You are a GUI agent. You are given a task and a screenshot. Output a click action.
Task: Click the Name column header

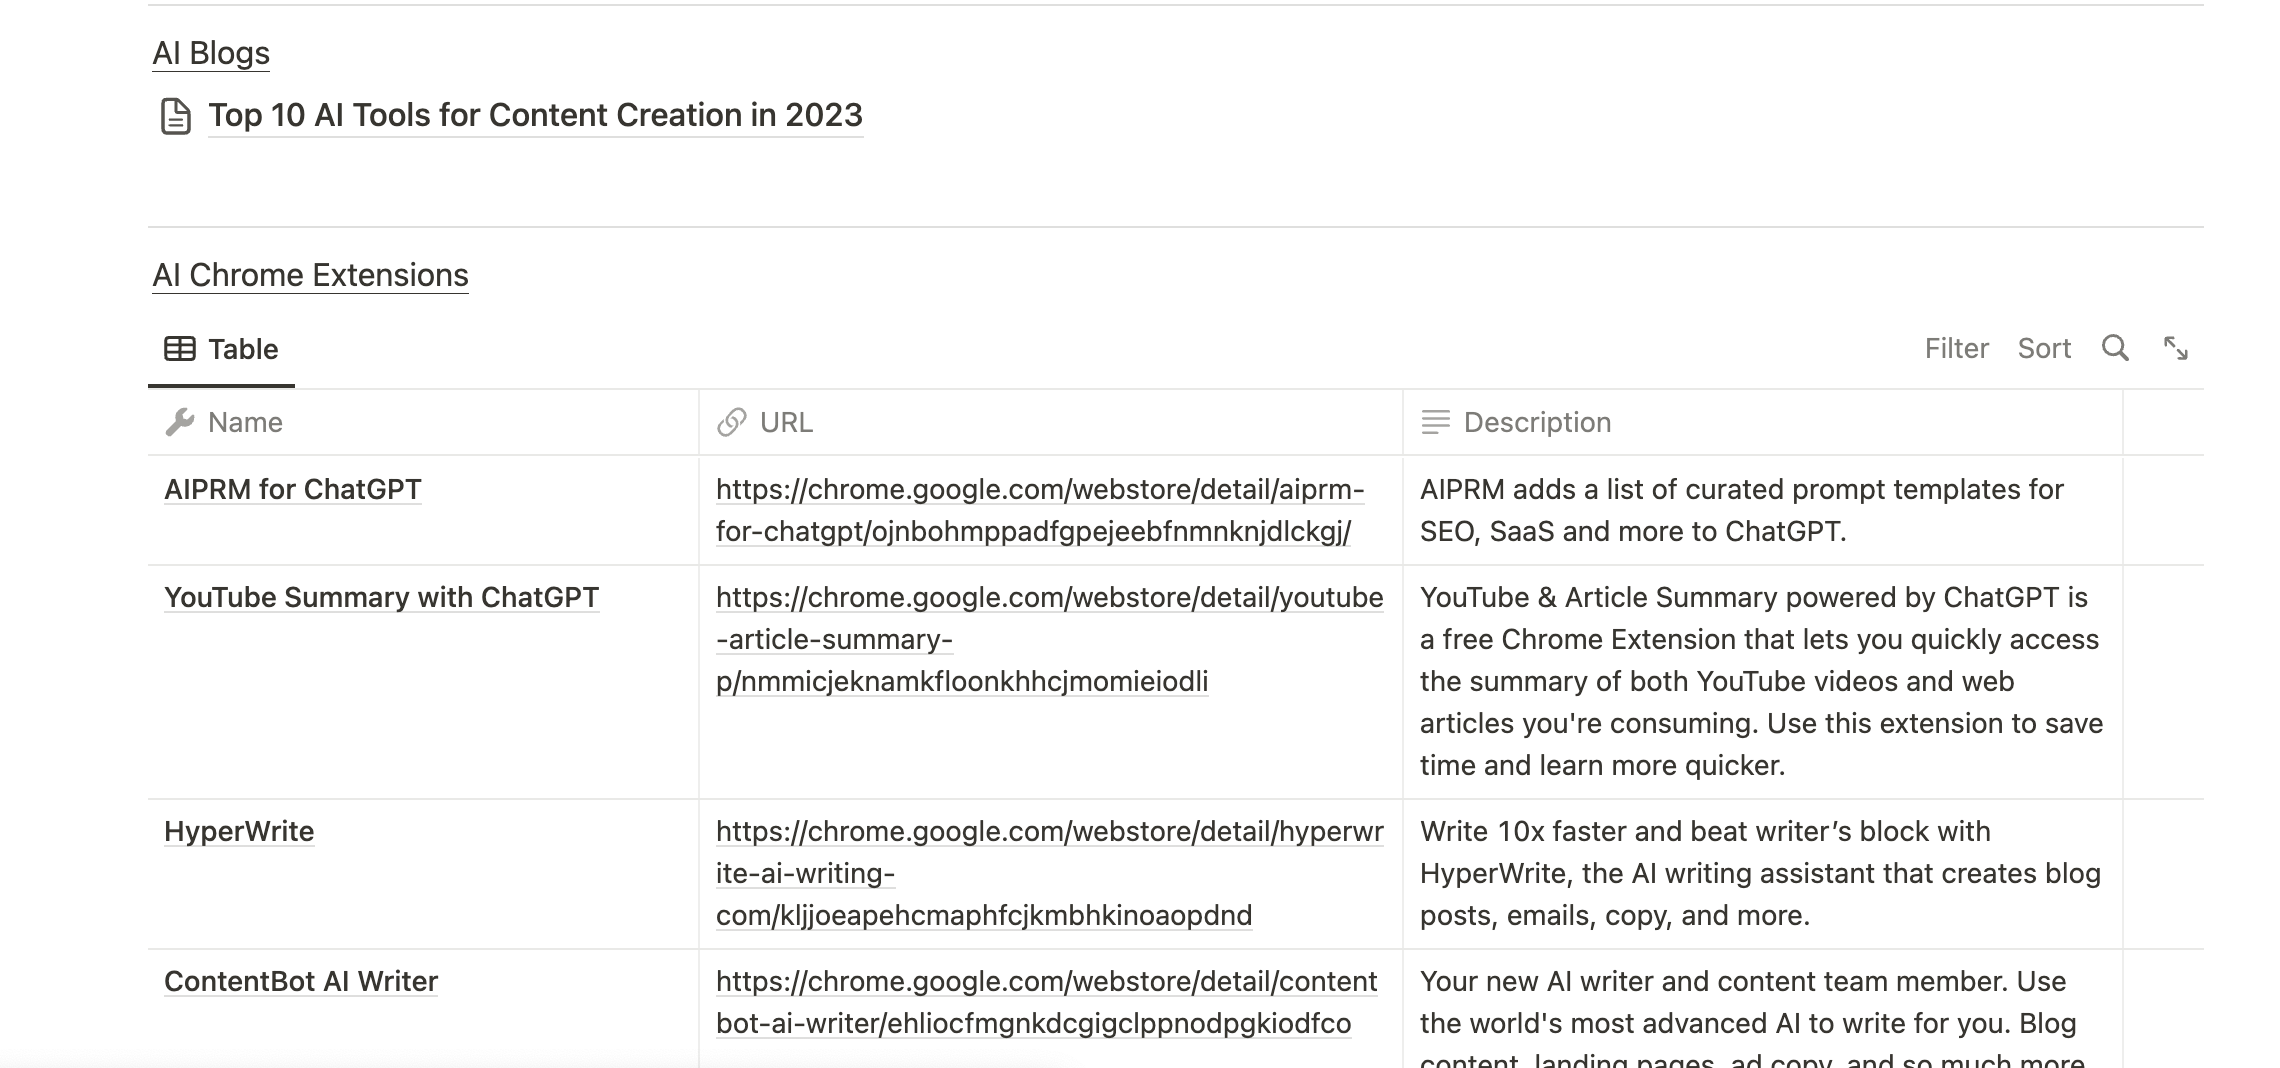point(423,422)
